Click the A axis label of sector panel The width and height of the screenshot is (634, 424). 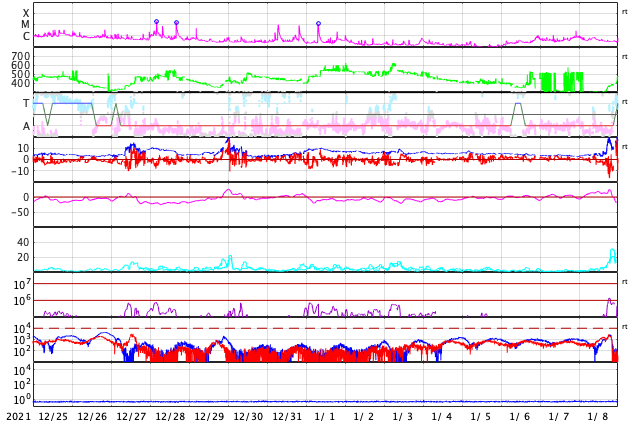26,127
